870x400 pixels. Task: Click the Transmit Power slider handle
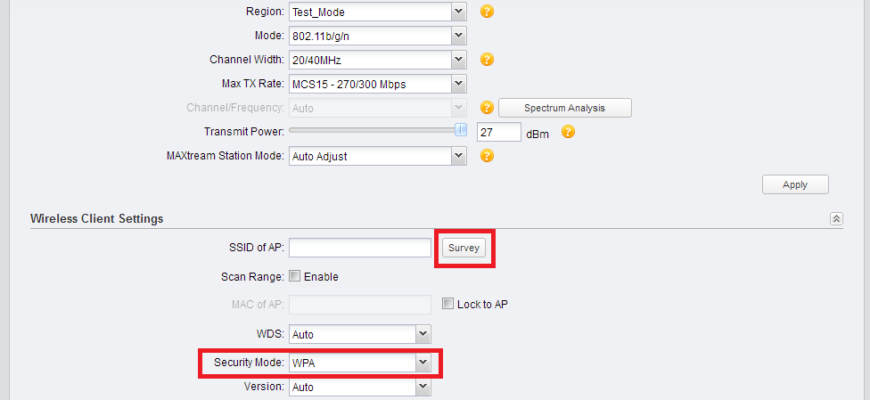point(461,130)
